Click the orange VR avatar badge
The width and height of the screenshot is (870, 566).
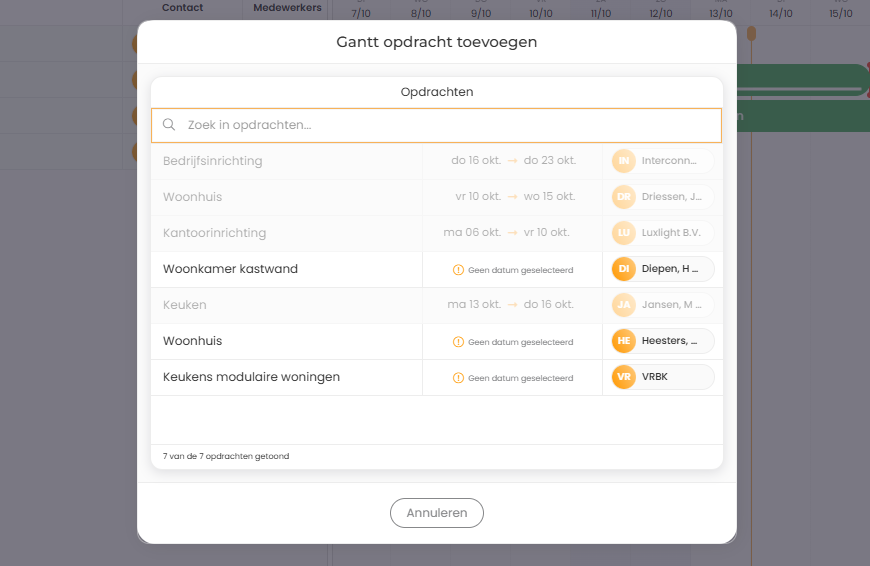pyautogui.click(x=624, y=377)
